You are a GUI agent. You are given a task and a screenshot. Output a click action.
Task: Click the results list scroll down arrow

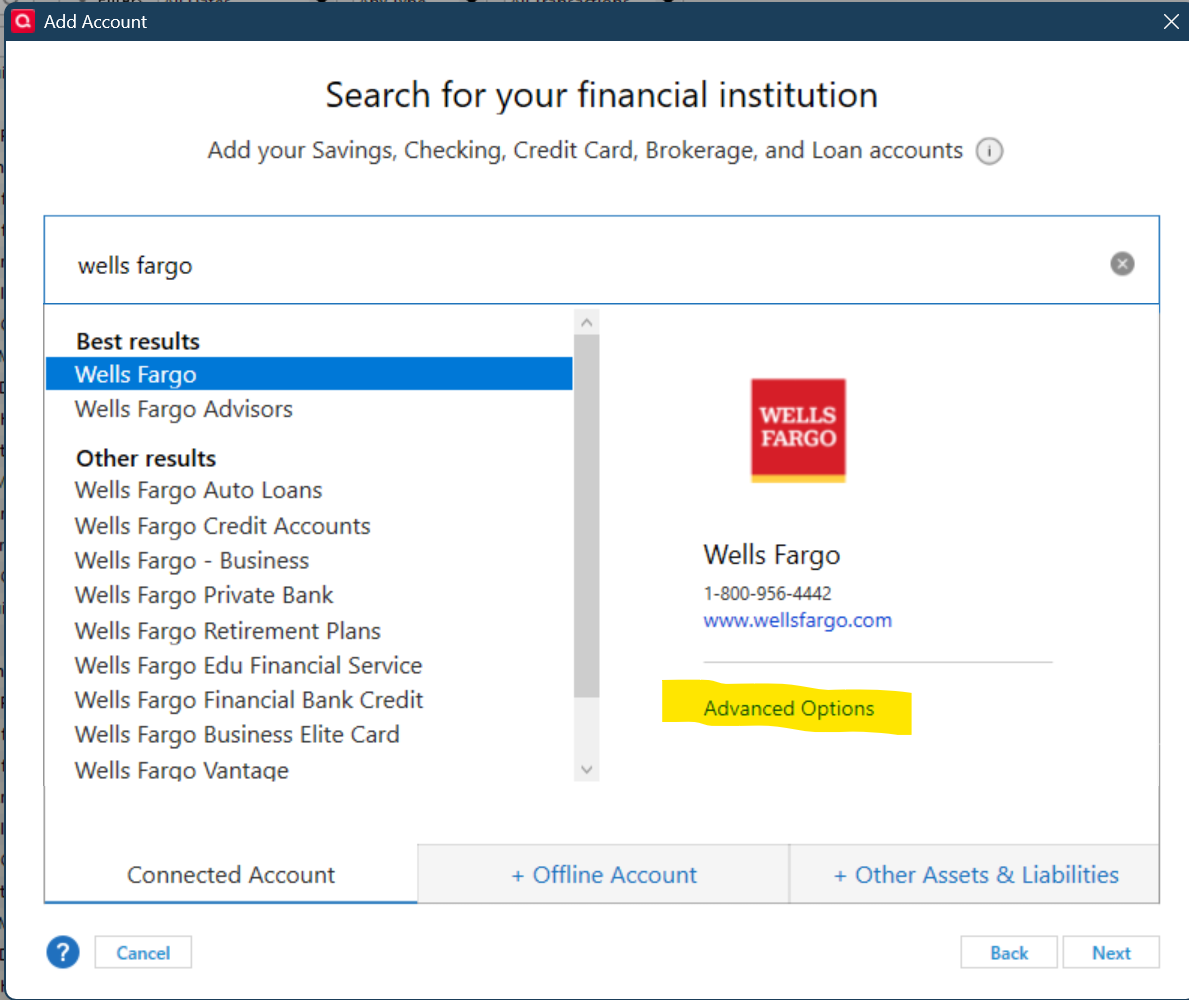coord(586,769)
